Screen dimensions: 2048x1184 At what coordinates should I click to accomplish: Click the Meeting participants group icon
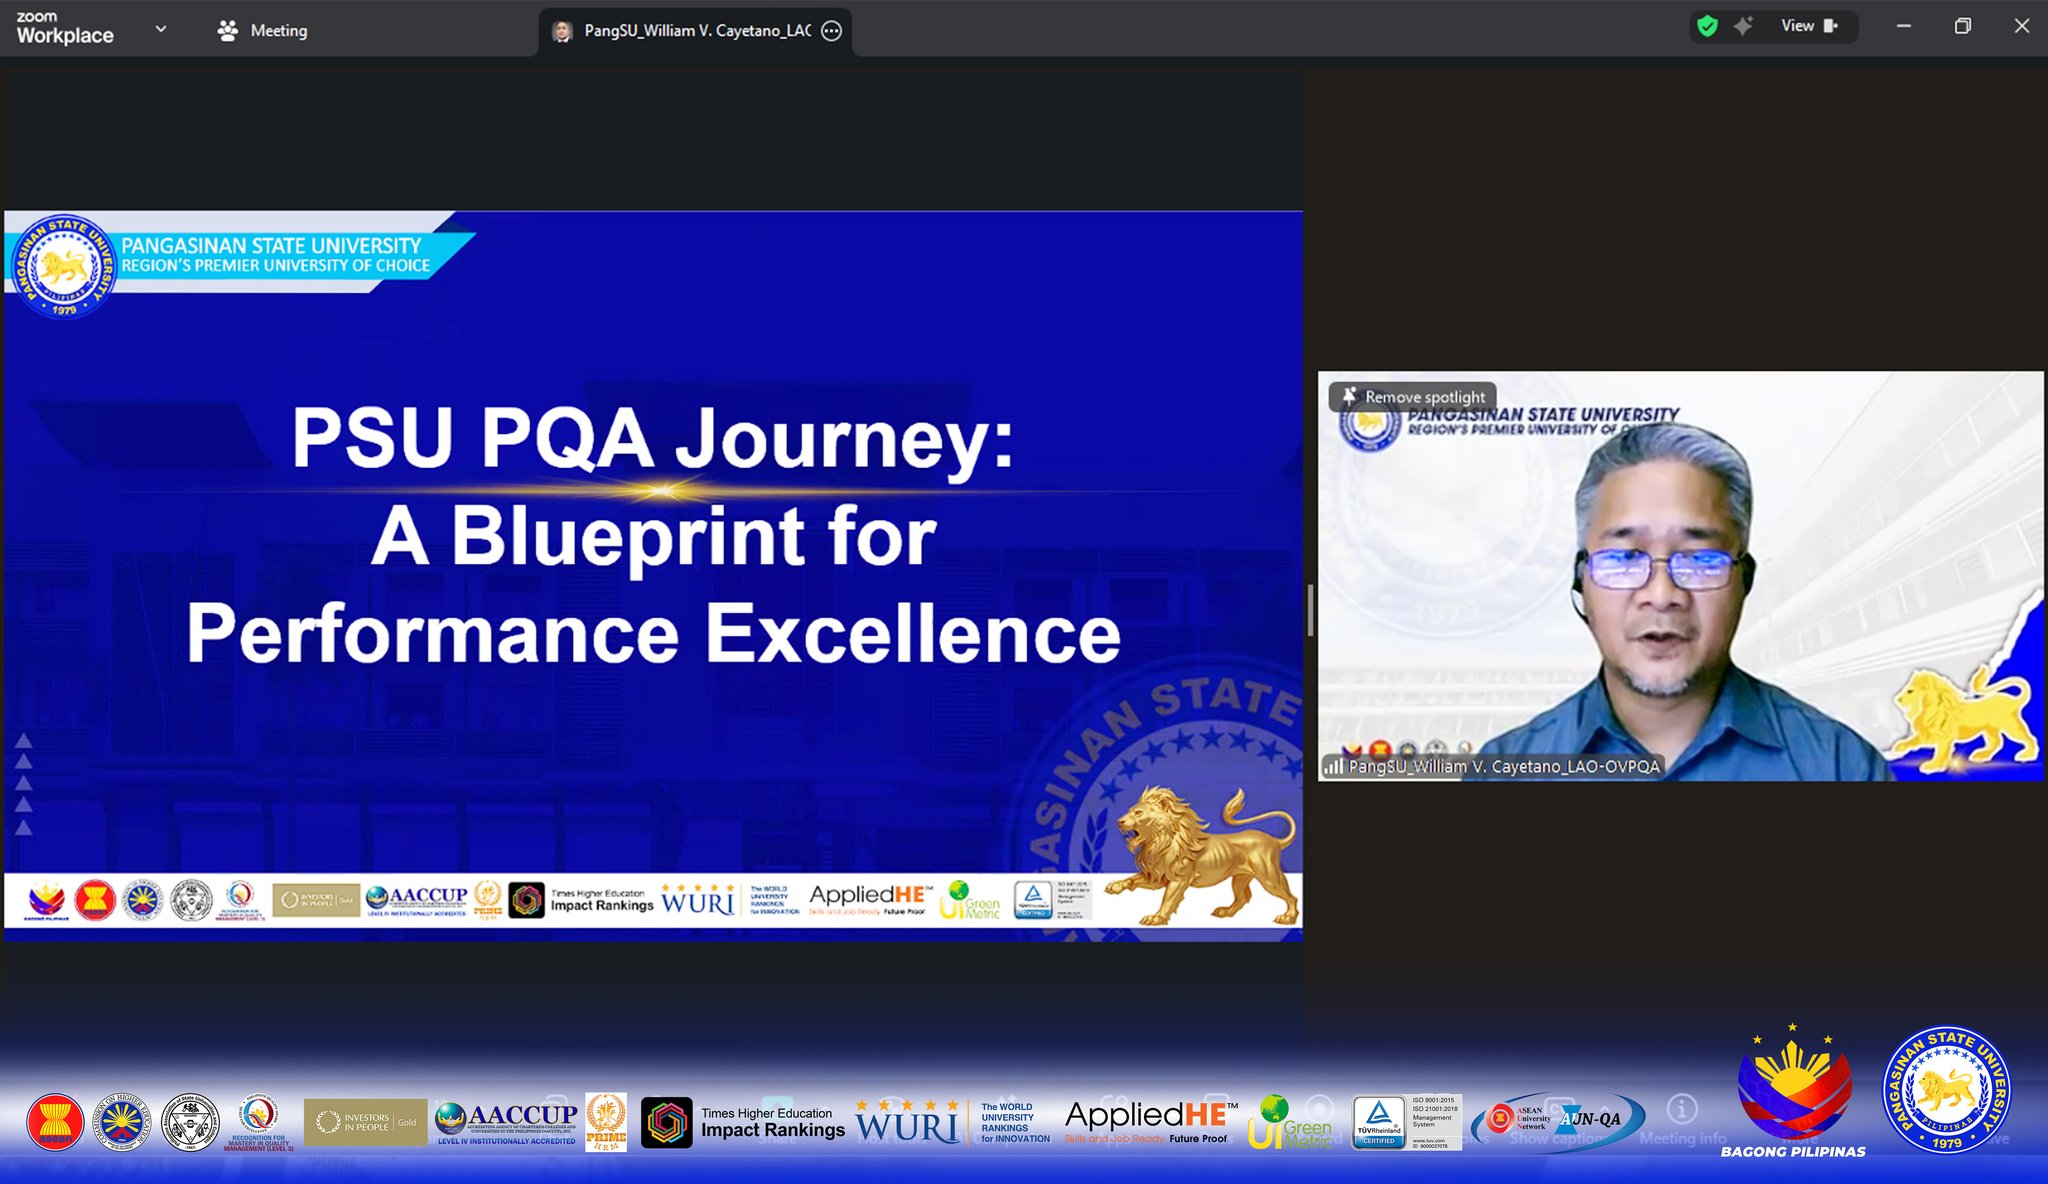[x=228, y=31]
